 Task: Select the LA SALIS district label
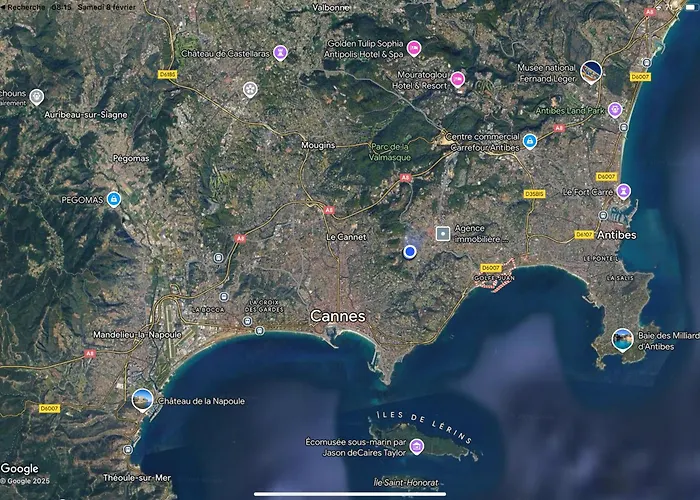(620, 278)
